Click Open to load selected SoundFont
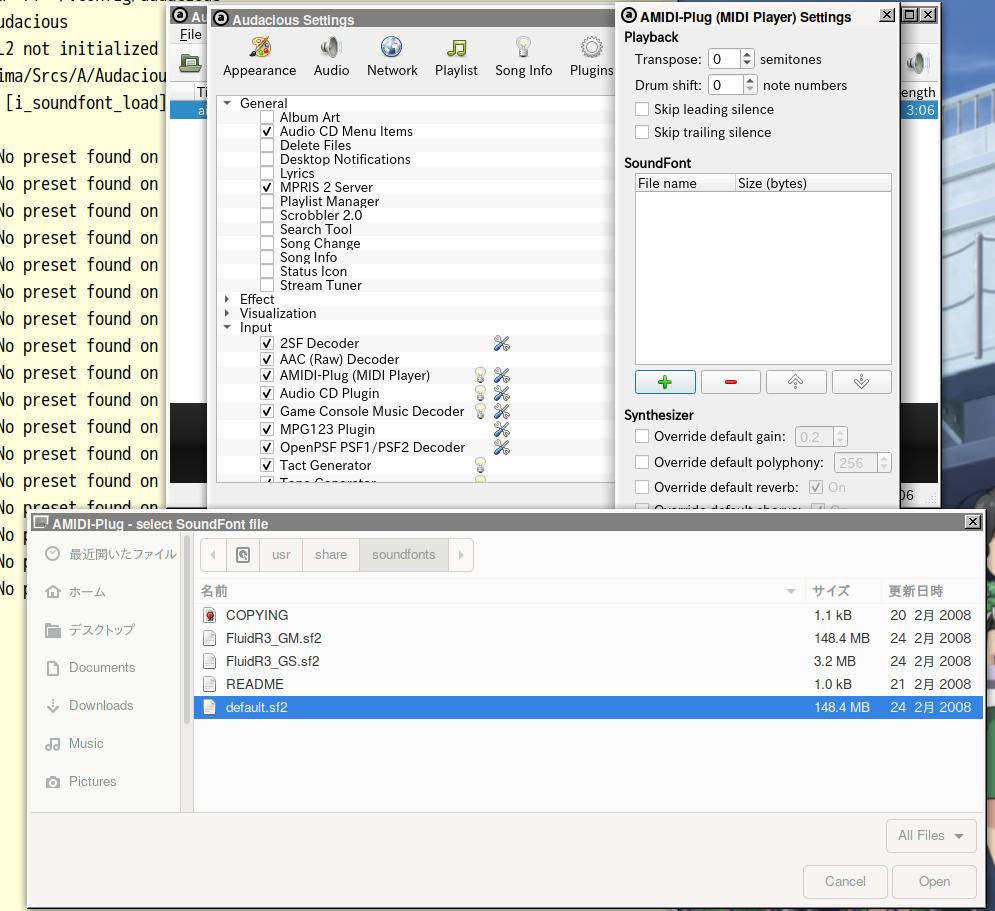 point(934,882)
